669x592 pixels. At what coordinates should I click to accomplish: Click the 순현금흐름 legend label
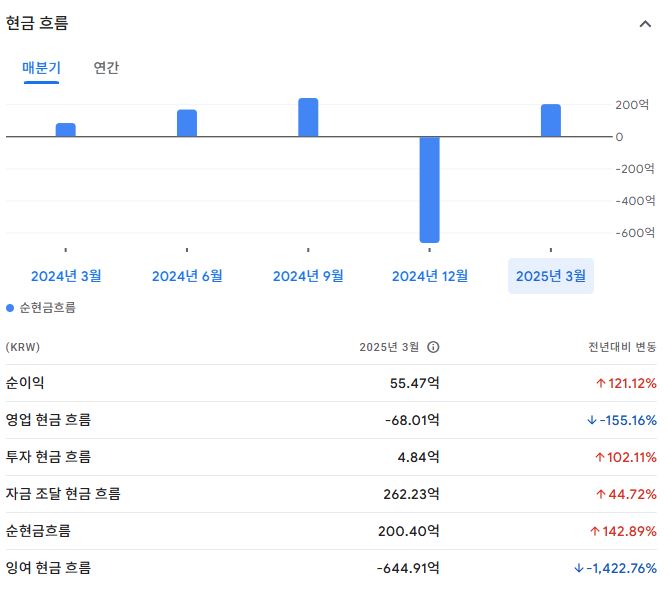pyautogui.click(x=48, y=308)
